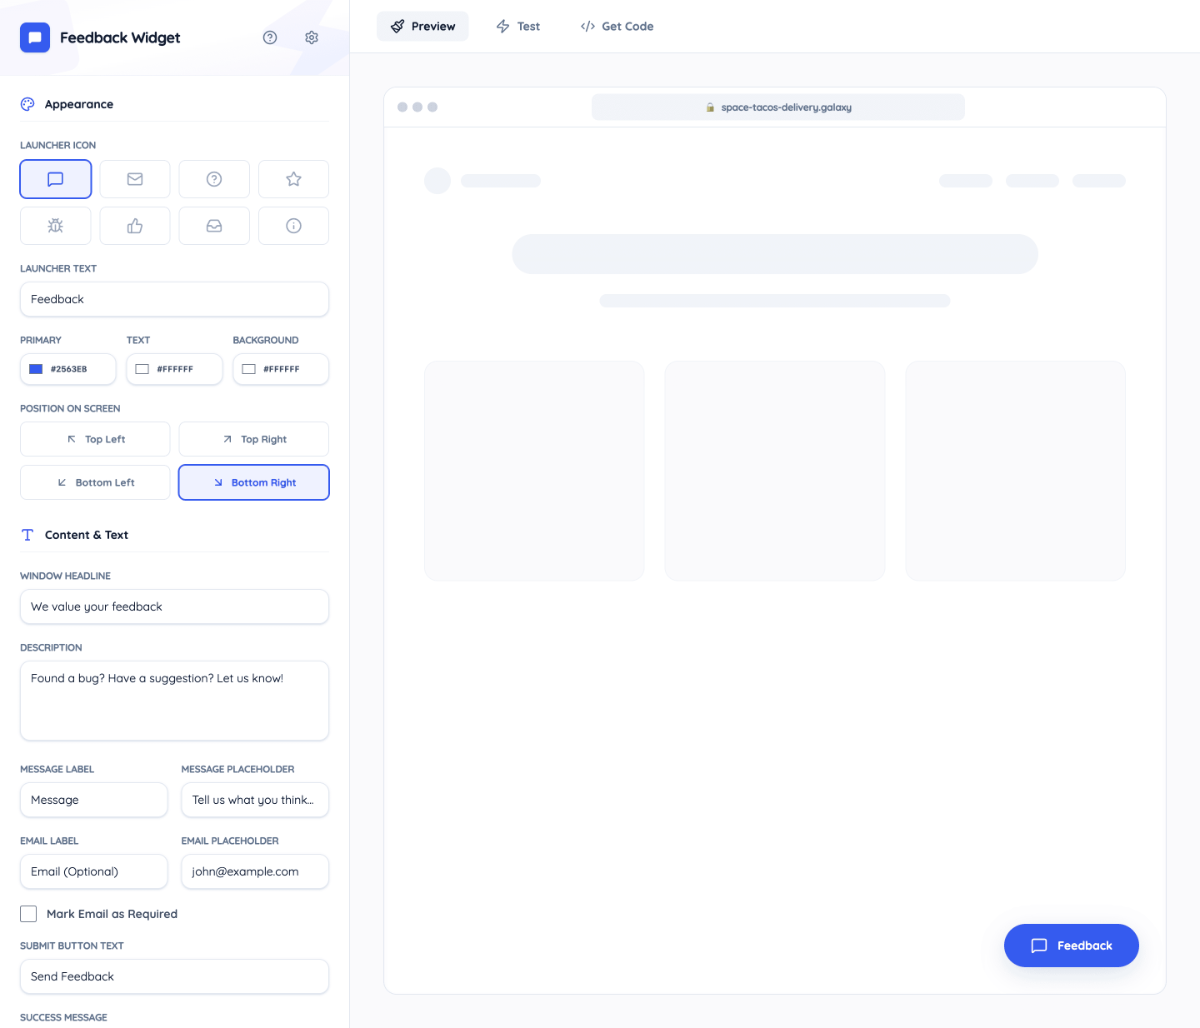Switch to the Test tab

tap(518, 26)
